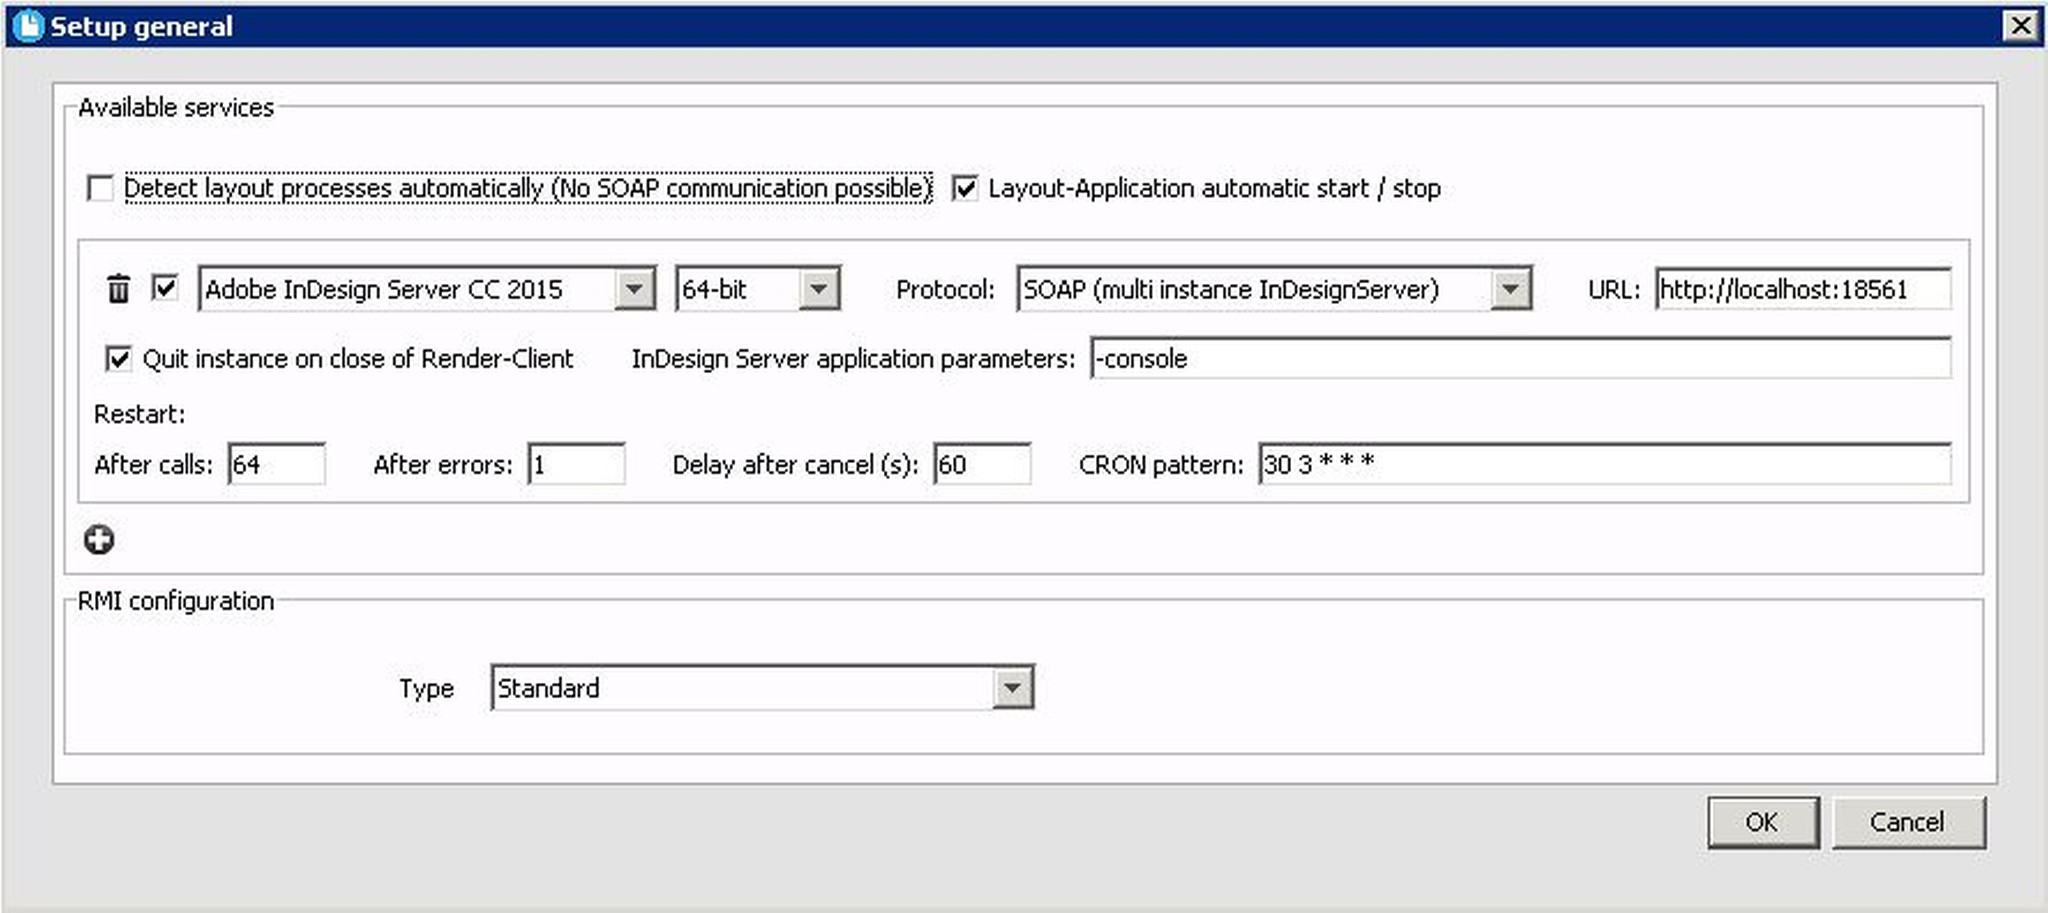The height and width of the screenshot is (913, 2048).
Task: Open the Adobe InDesign Server version dropdown
Action: pos(634,289)
